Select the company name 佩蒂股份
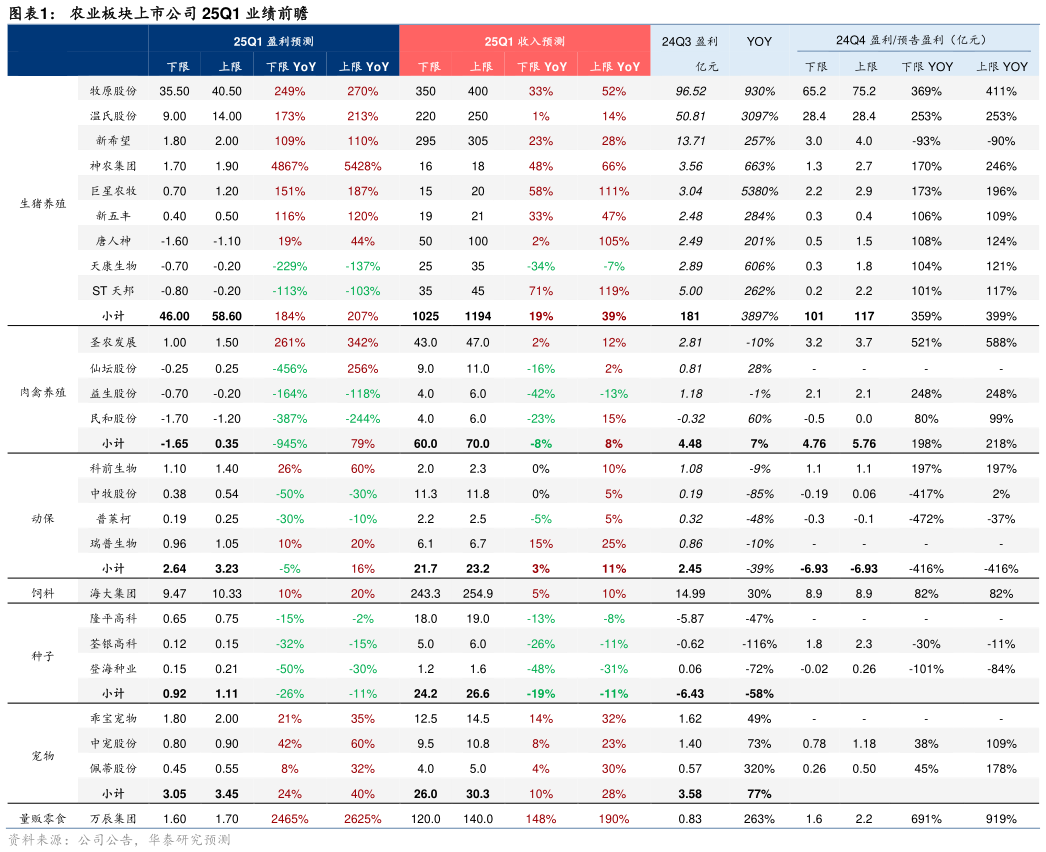Viewport: 1046px width, 852px height. tap(113, 769)
